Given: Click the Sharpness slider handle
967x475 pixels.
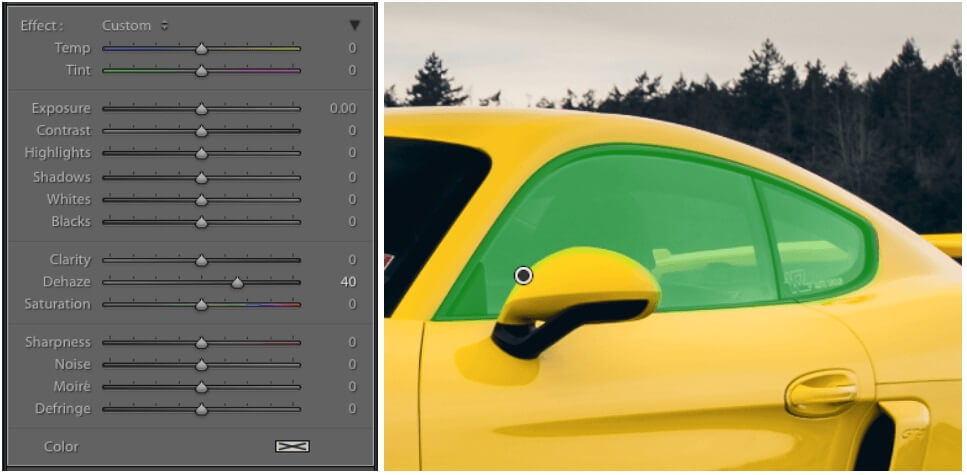Looking at the screenshot, I should coord(201,344).
